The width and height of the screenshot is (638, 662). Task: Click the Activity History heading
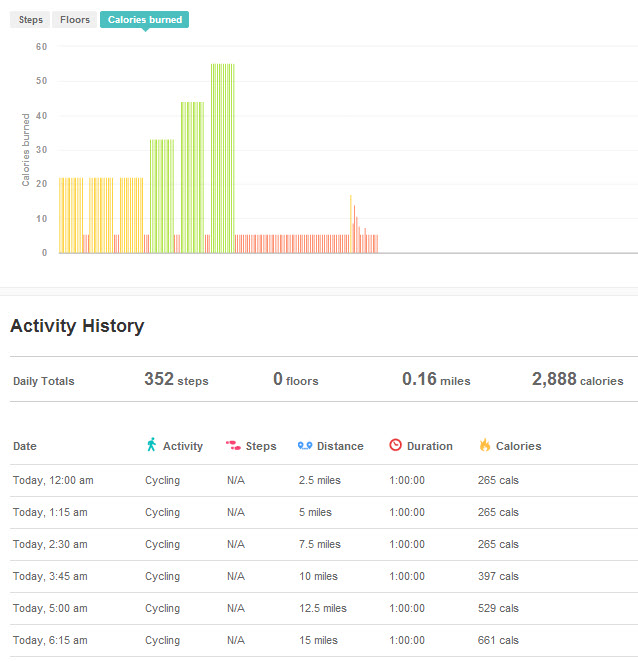click(x=77, y=326)
